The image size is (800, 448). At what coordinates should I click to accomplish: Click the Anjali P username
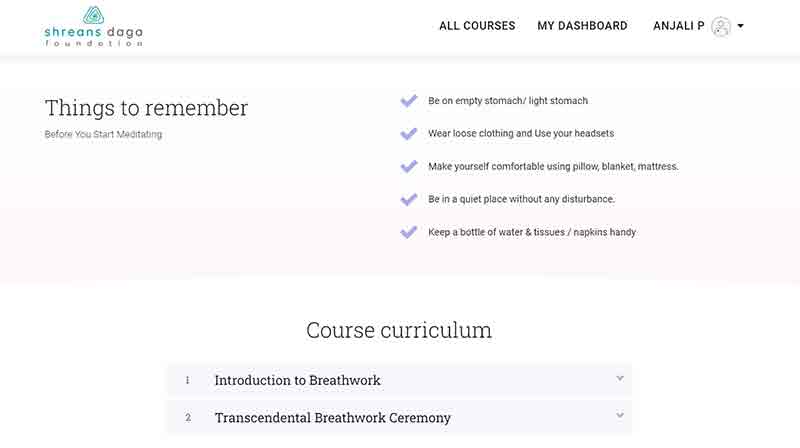coord(678,26)
